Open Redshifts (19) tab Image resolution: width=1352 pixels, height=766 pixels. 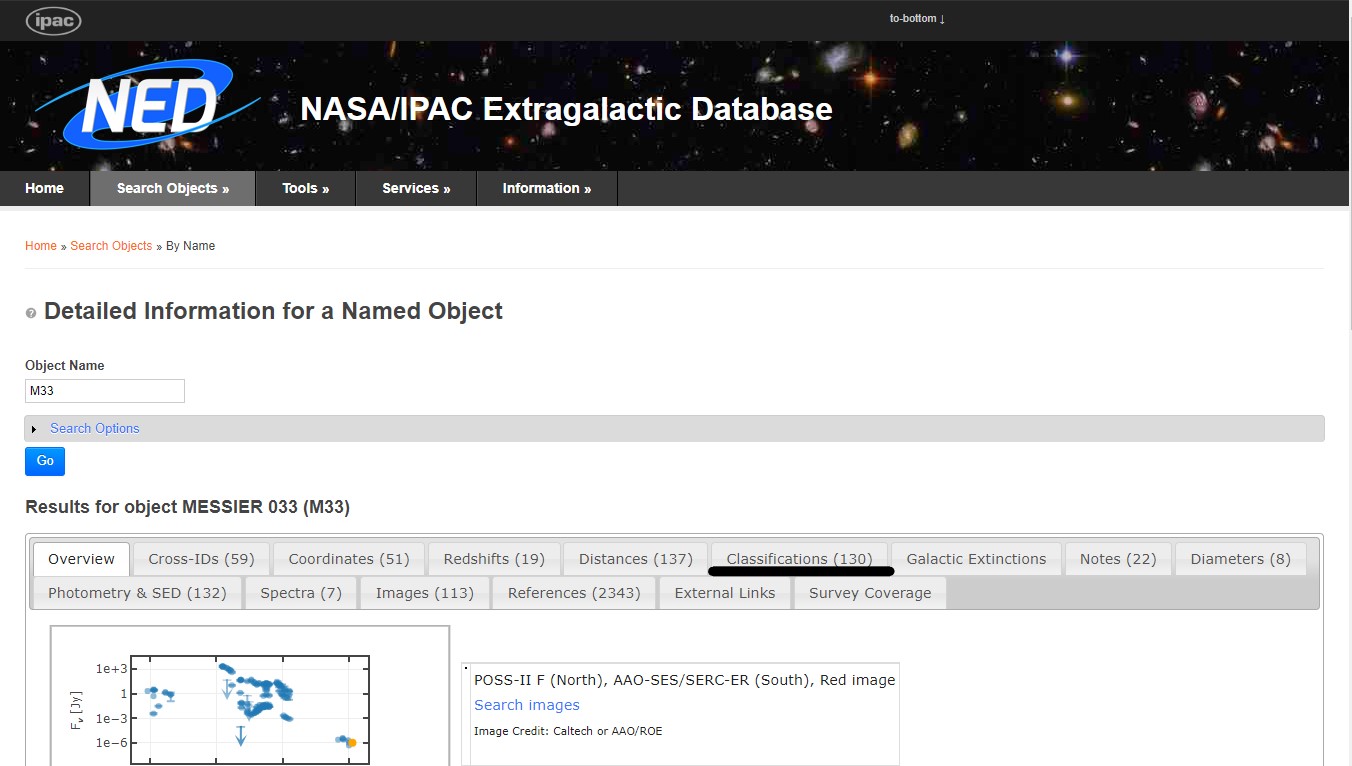(x=494, y=559)
